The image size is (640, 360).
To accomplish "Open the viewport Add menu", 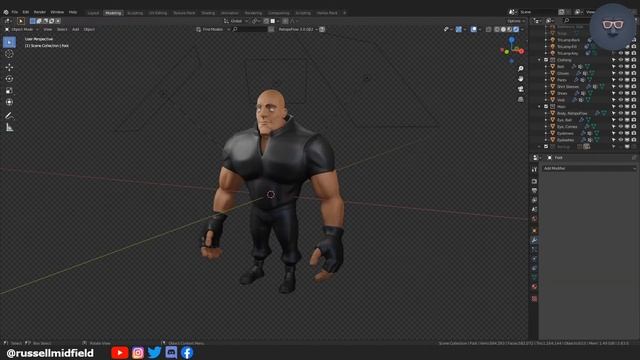I will [x=76, y=29].
